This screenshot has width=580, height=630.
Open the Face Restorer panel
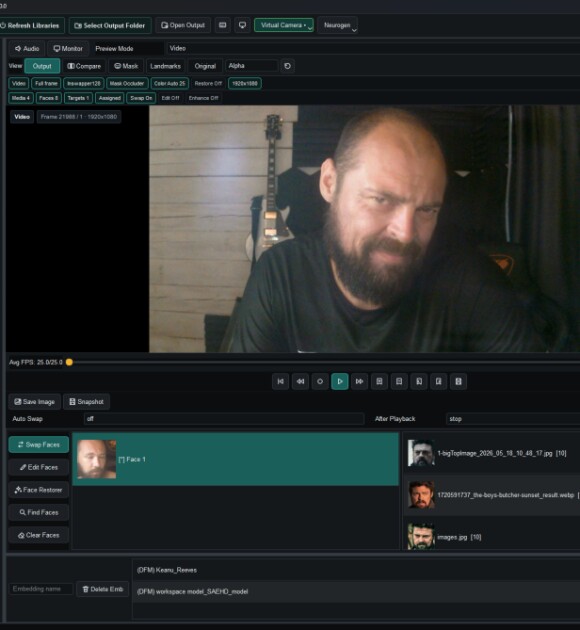pos(39,490)
